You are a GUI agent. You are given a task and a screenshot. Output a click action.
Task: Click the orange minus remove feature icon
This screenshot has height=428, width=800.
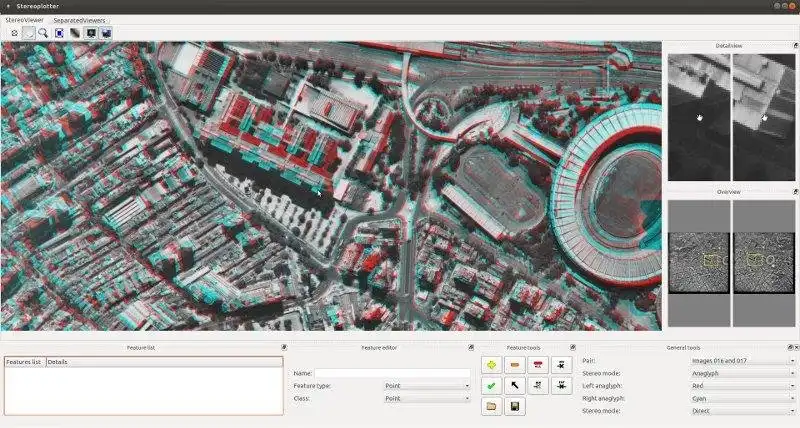click(x=514, y=364)
